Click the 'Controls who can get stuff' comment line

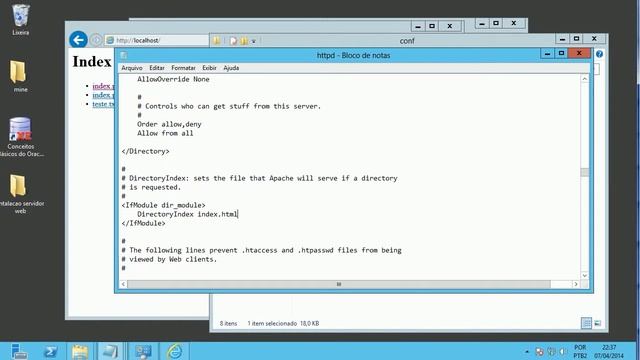tap(229, 106)
